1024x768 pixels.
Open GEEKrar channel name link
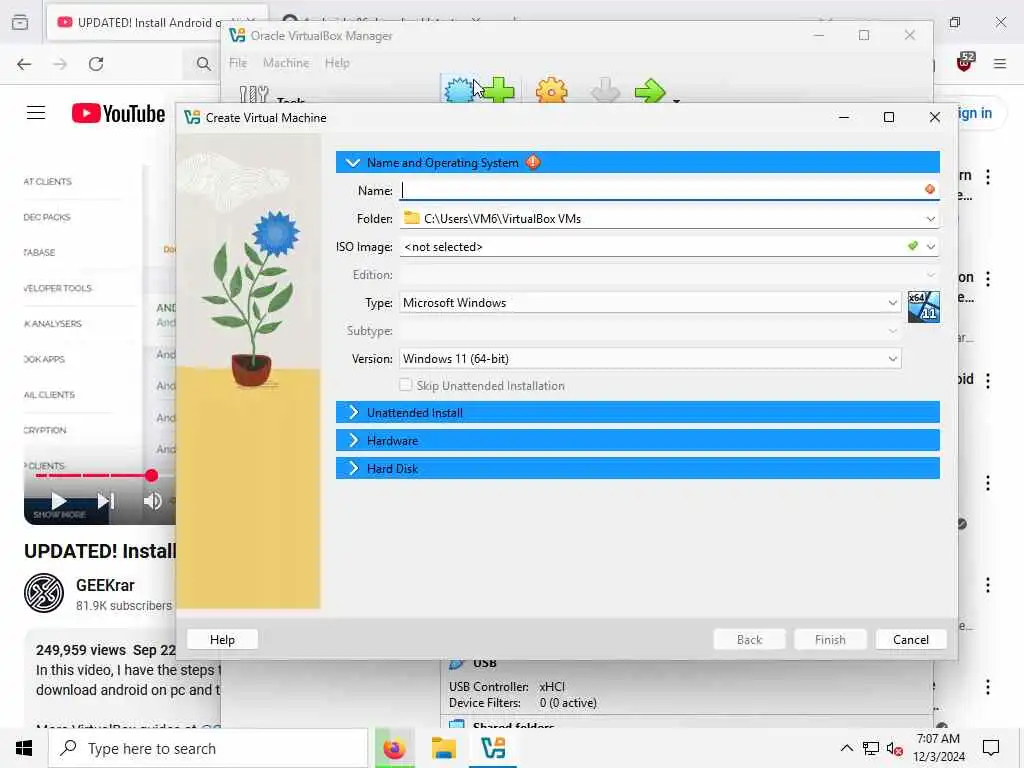pos(105,585)
